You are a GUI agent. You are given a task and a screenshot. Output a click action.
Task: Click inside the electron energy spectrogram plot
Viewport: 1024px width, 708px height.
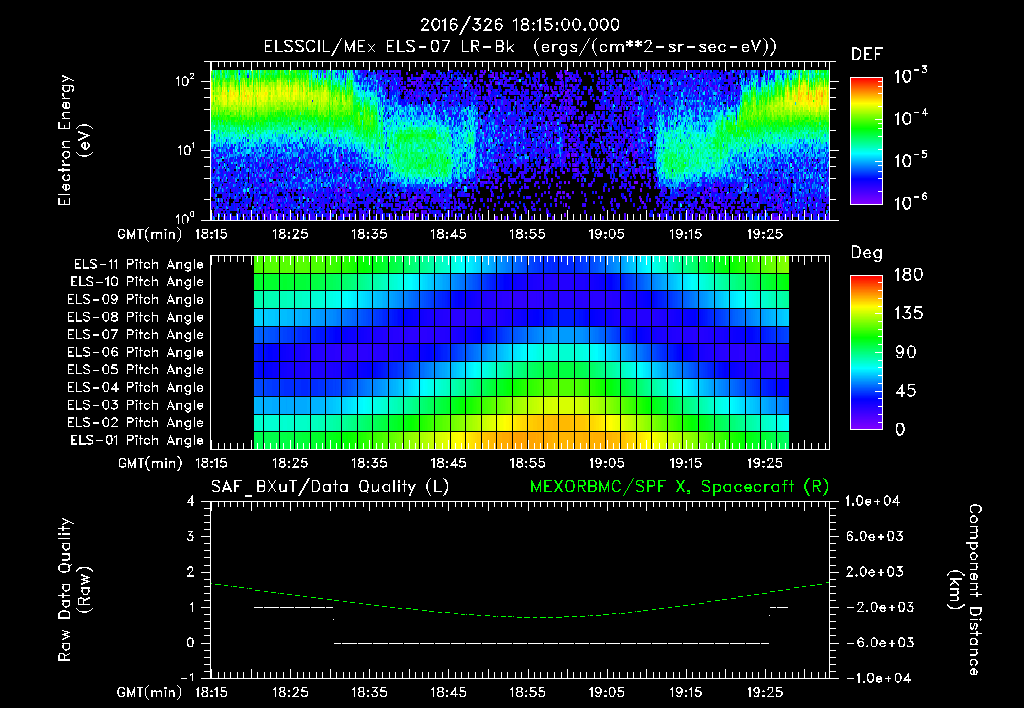(520, 140)
